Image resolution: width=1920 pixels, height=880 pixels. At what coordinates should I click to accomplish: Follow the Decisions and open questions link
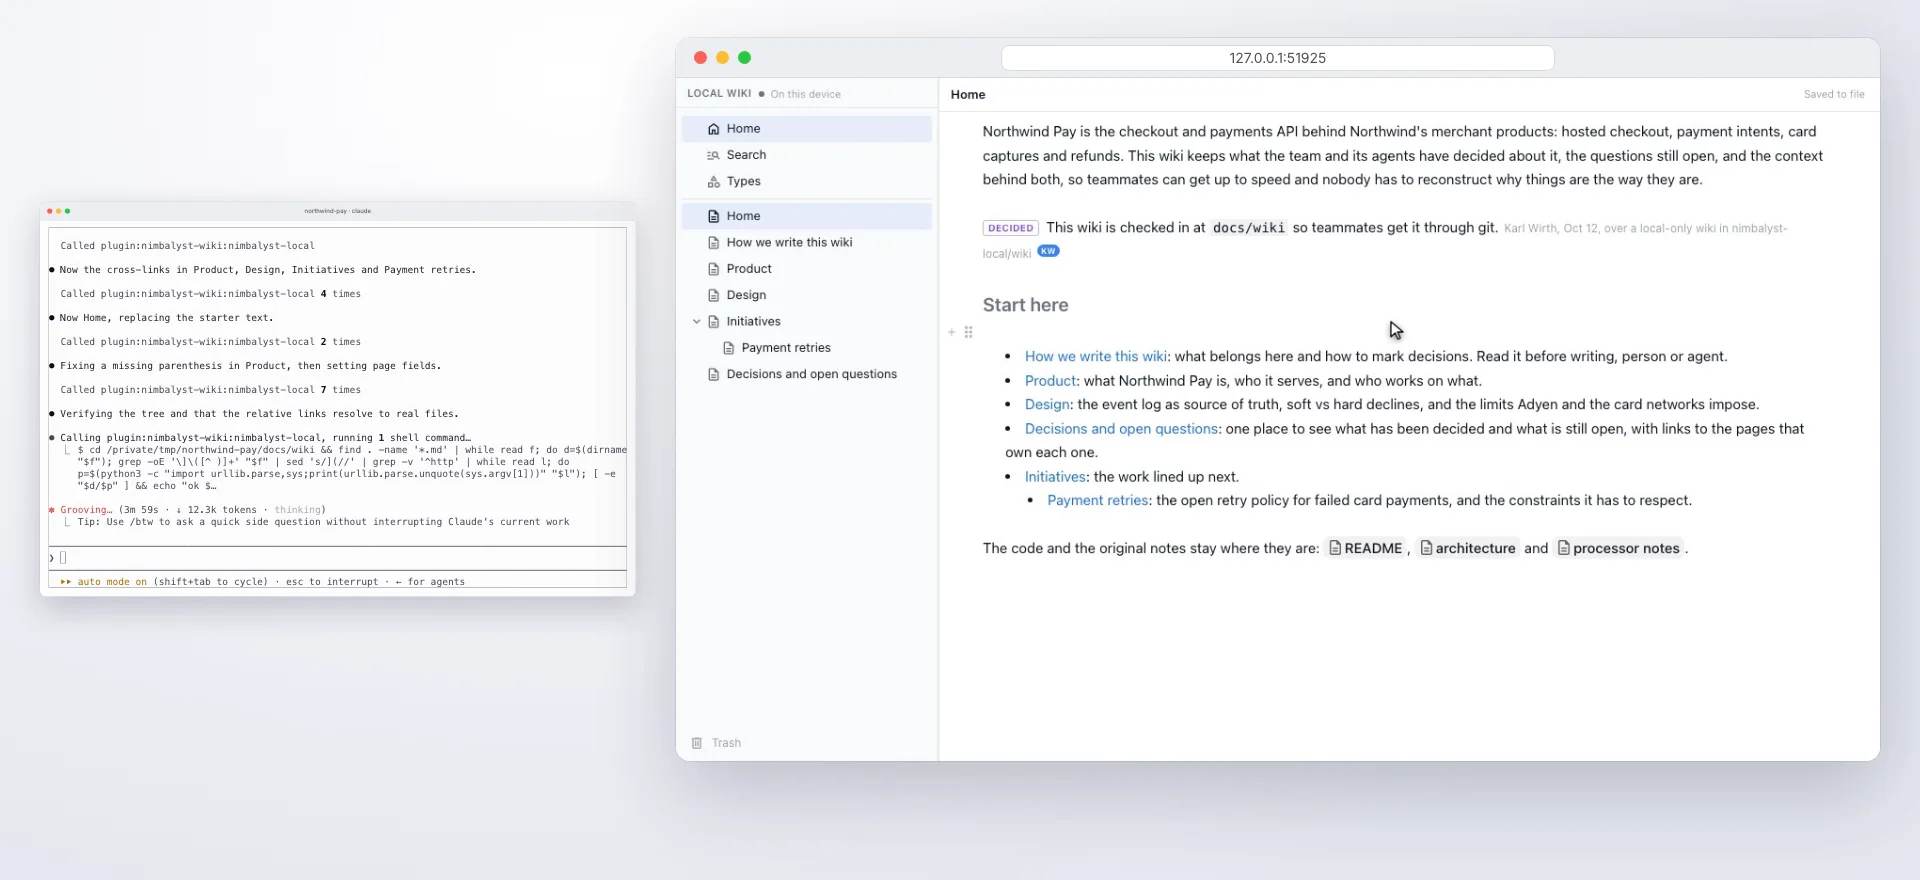pos(1121,429)
